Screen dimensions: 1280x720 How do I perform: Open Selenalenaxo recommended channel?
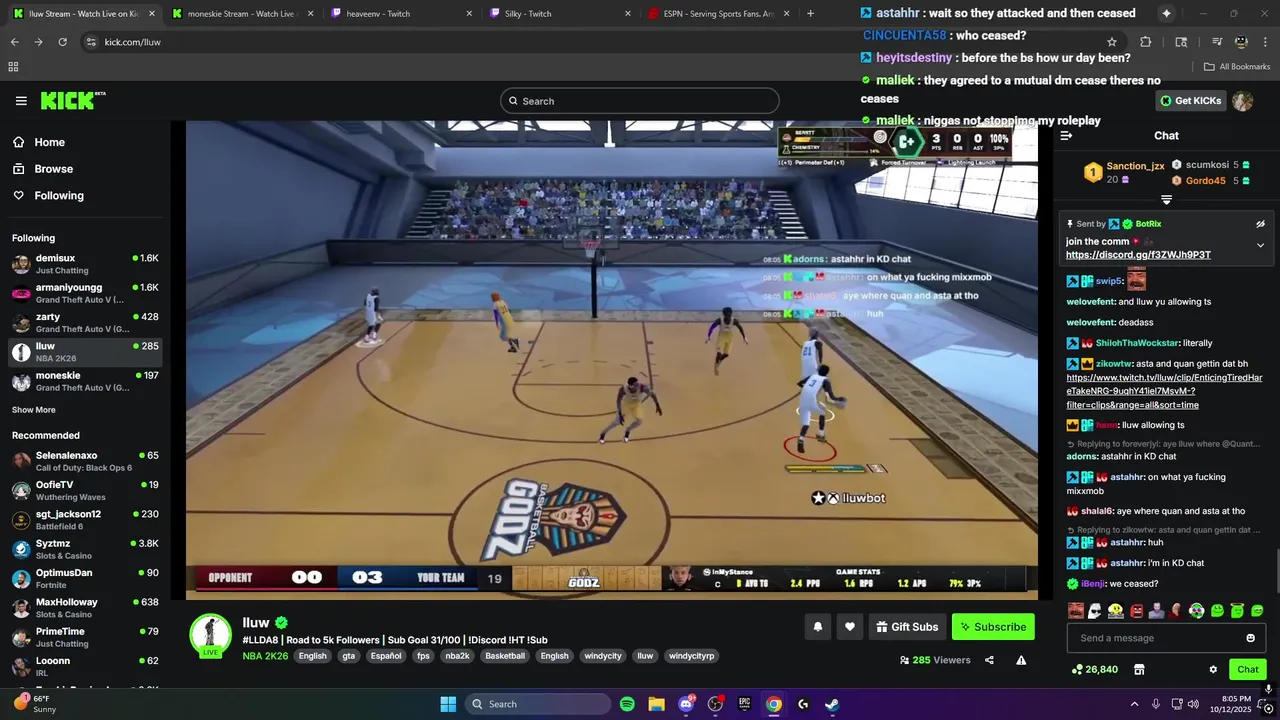(85, 461)
